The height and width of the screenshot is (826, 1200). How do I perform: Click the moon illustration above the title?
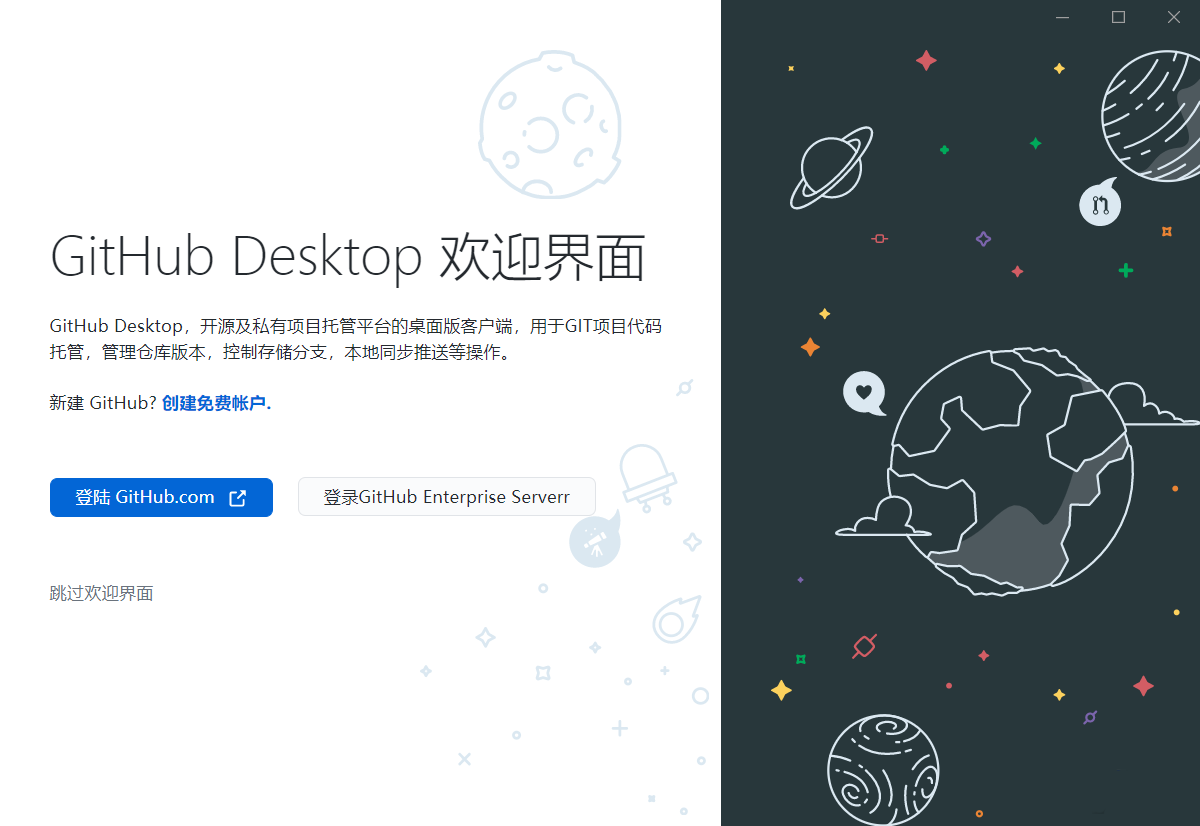tap(550, 123)
